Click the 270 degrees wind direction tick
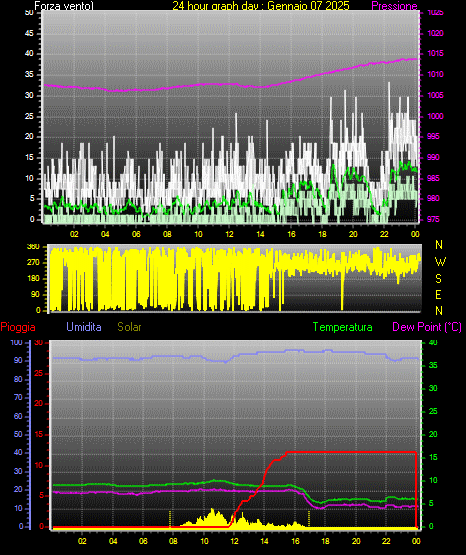 pos(34,263)
